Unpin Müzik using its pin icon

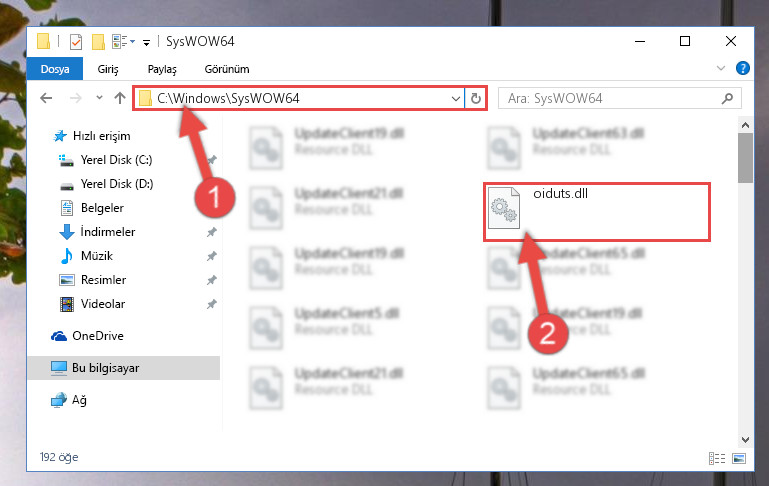pyautogui.click(x=211, y=256)
